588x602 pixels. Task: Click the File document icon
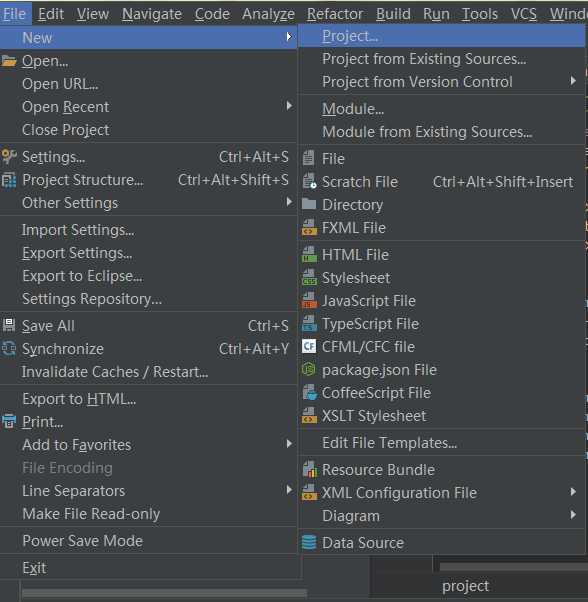[x=309, y=158]
